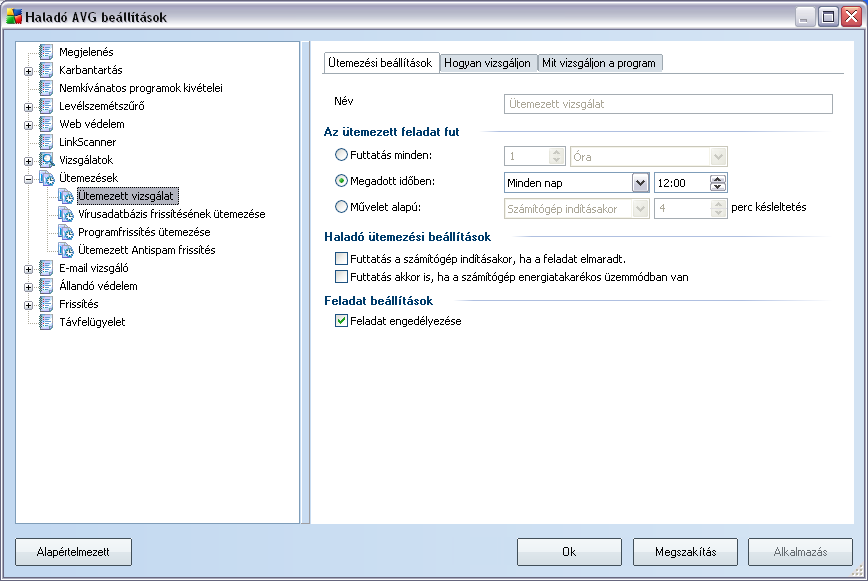868x581 pixels.
Task: Increase the Futtatás minden interval spinner
Action: (556, 153)
